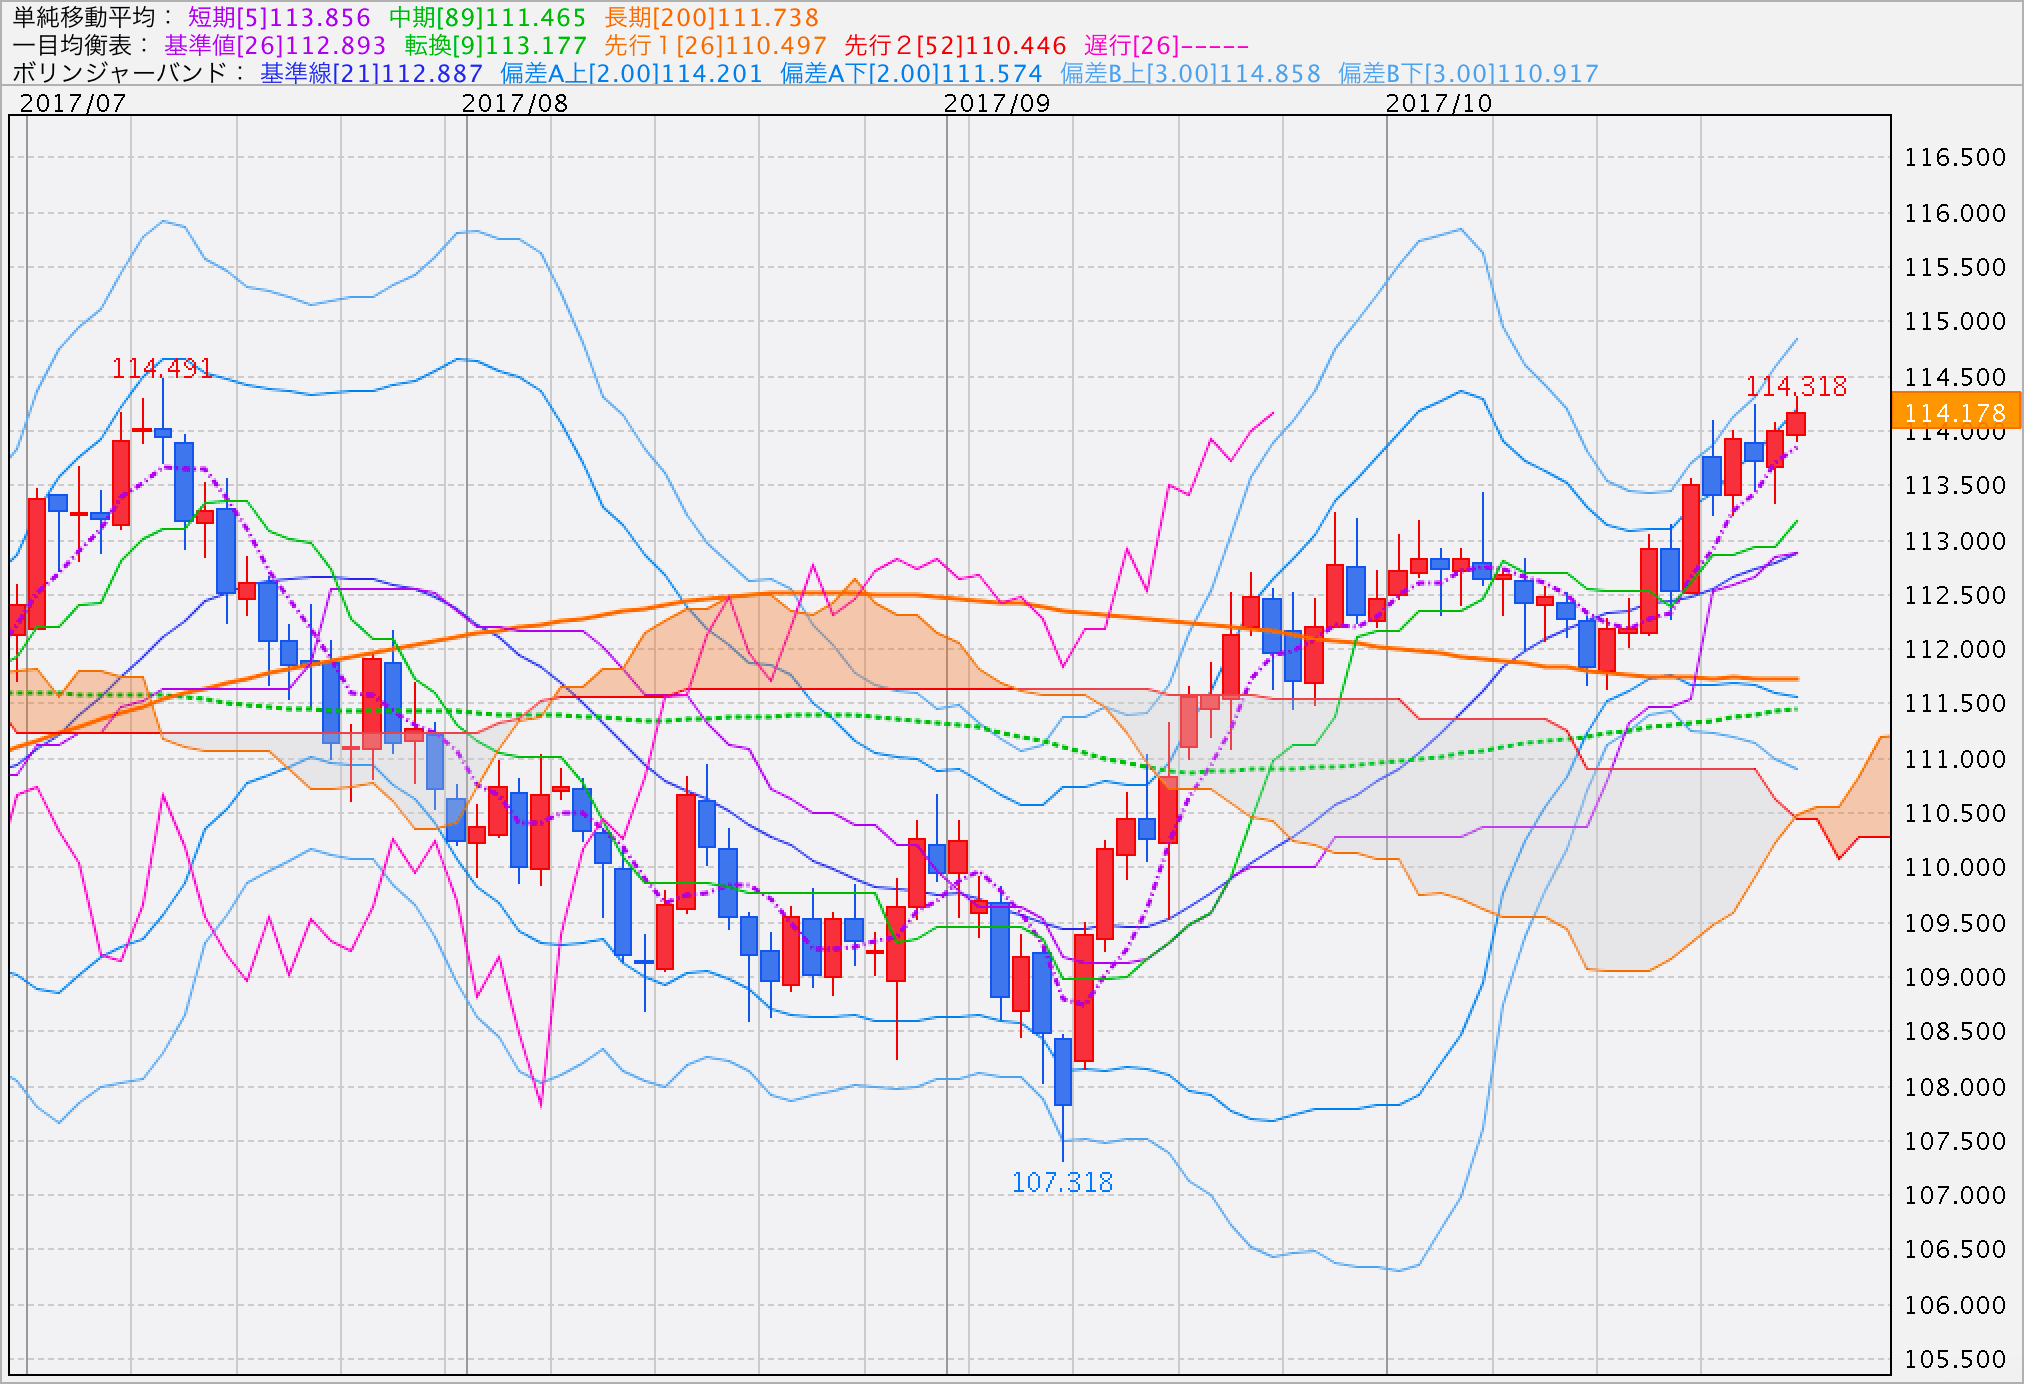Click the 107.500 price axis label

click(1955, 1141)
